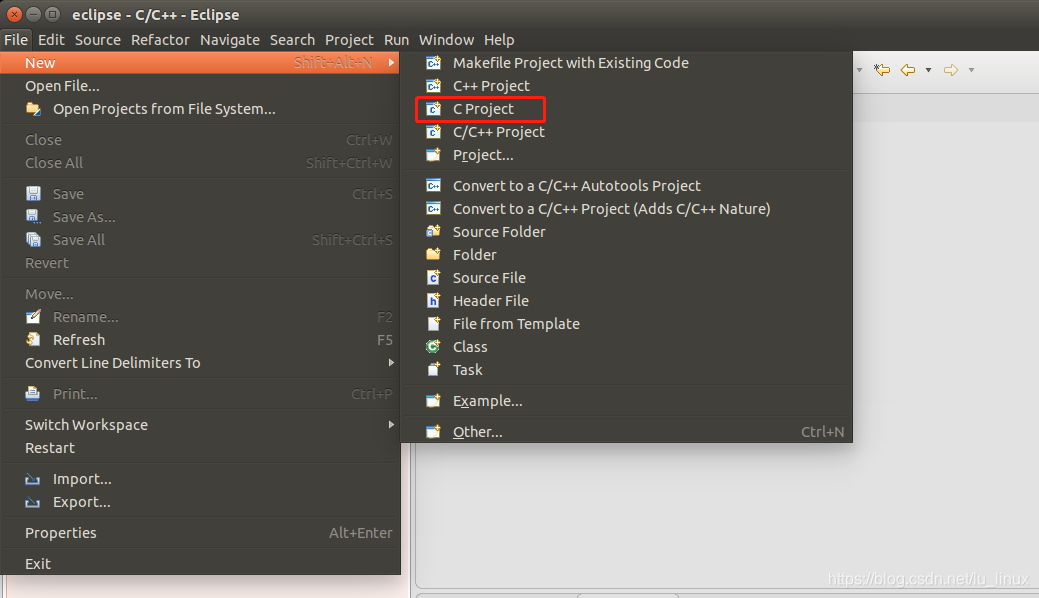This screenshot has height=598, width=1039.
Task: Open the Source menu
Action: point(97,40)
